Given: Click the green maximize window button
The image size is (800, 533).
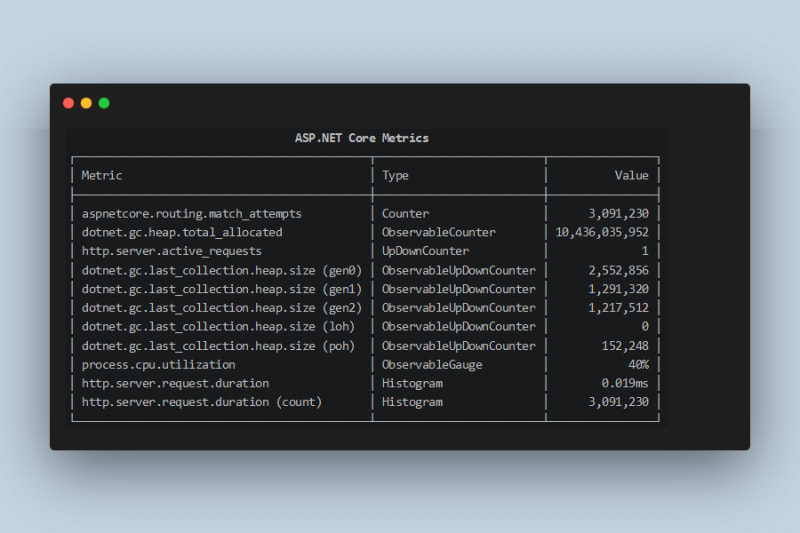Looking at the screenshot, I should pos(104,103).
